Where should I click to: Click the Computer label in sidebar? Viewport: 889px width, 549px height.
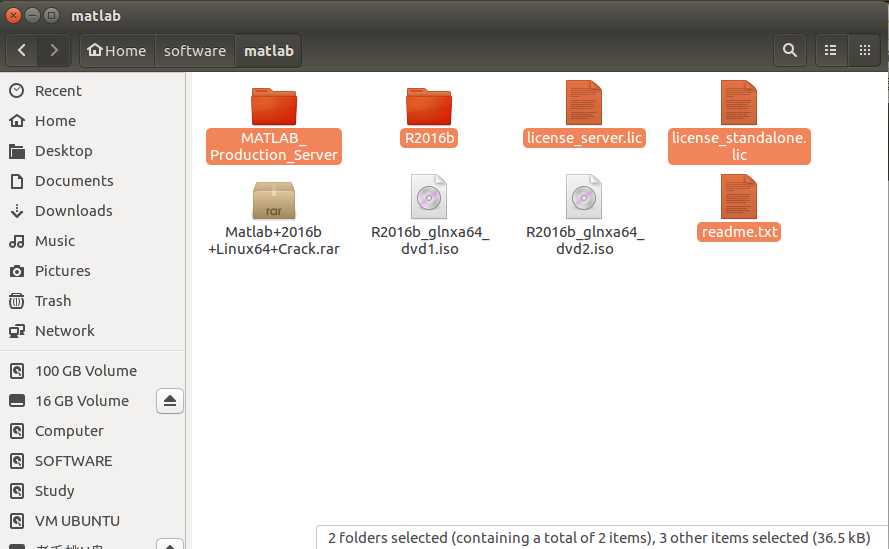[x=69, y=431]
